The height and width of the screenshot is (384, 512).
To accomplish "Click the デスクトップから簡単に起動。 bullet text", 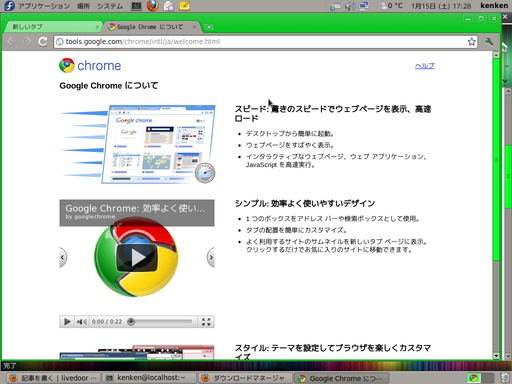I will 290,134.
